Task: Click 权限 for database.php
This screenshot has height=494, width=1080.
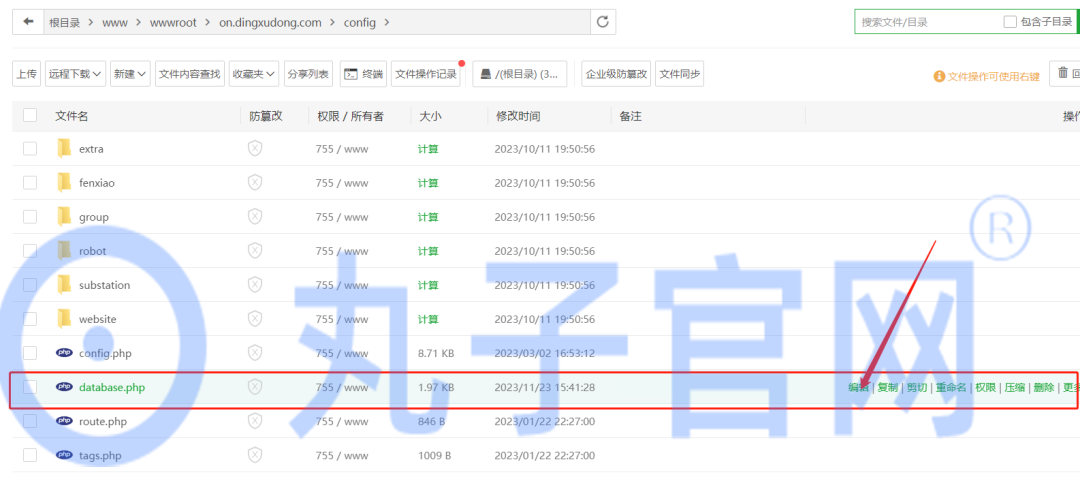Action: click(x=985, y=387)
